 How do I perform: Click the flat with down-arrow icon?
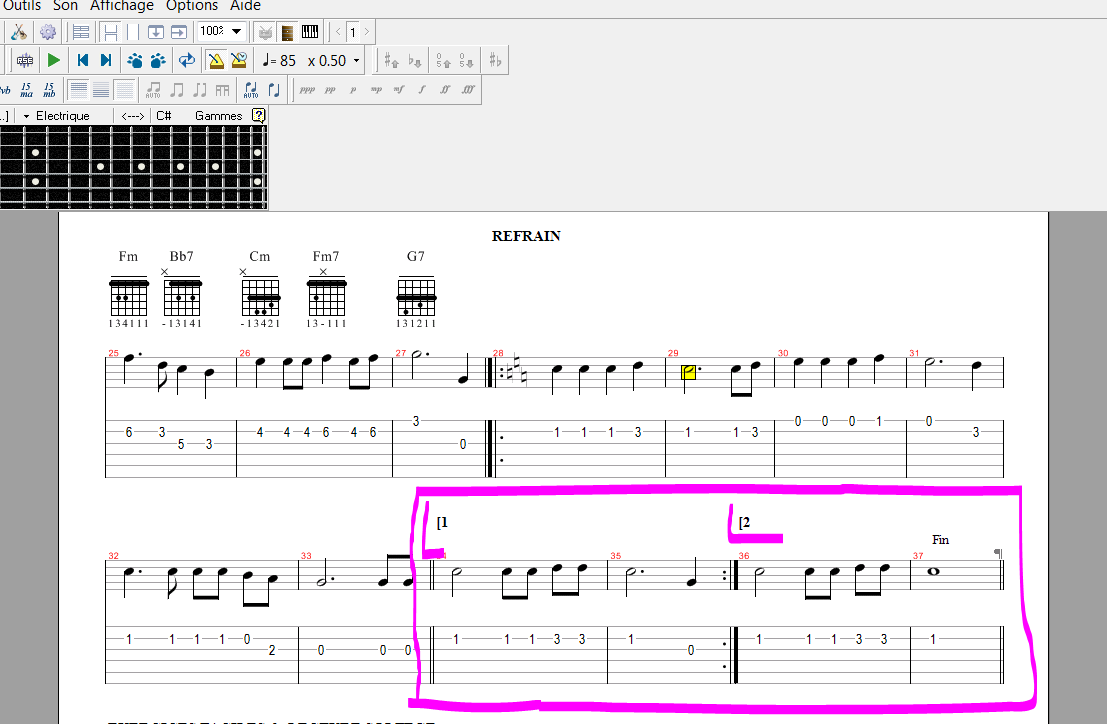[x=414, y=61]
